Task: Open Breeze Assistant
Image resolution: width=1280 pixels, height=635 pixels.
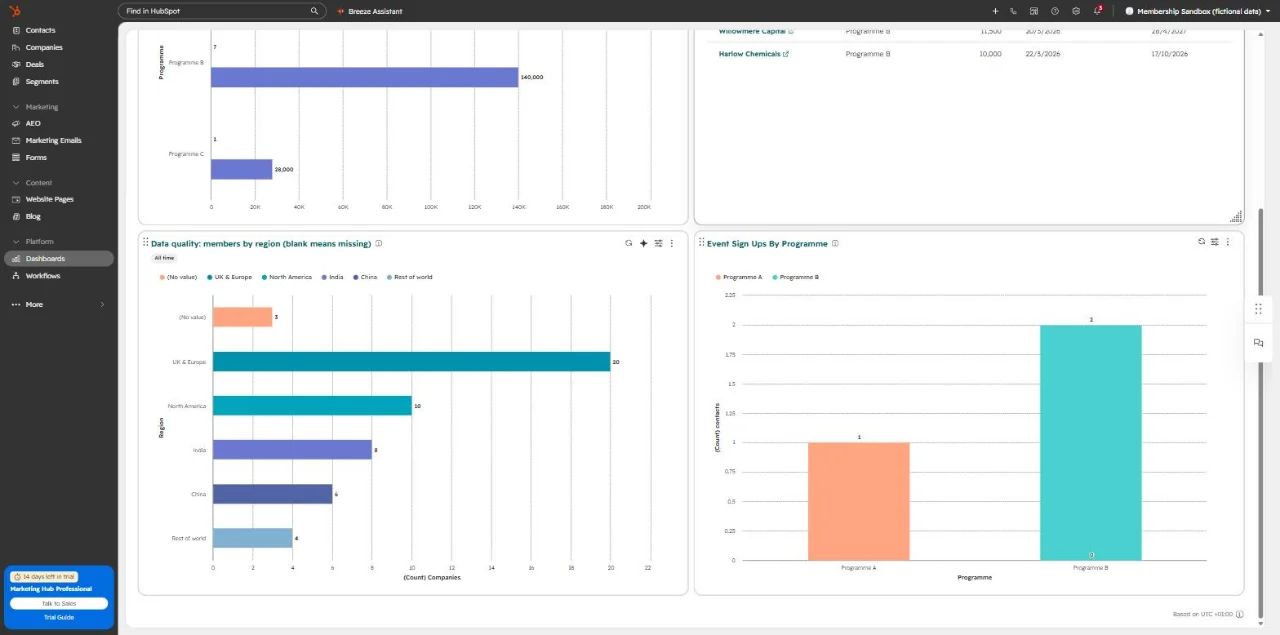Action: (370, 11)
